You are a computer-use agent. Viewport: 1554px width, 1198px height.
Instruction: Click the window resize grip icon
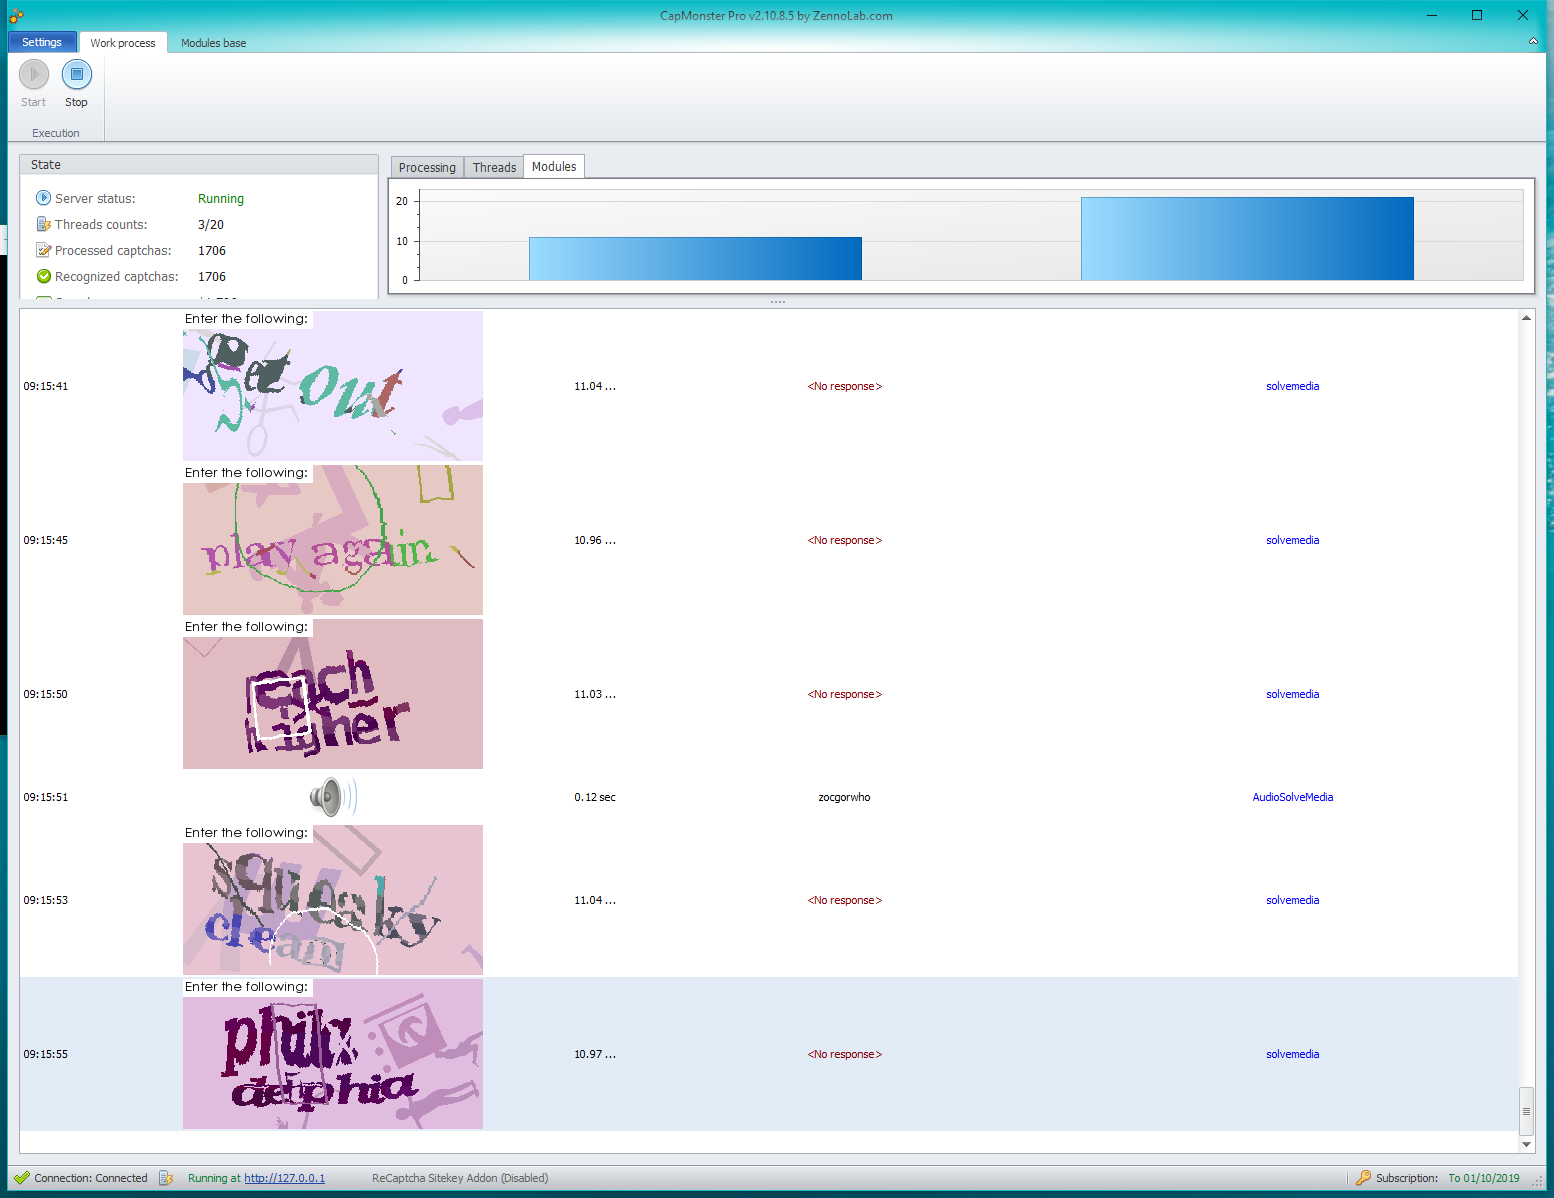click(x=1538, y=1181)
